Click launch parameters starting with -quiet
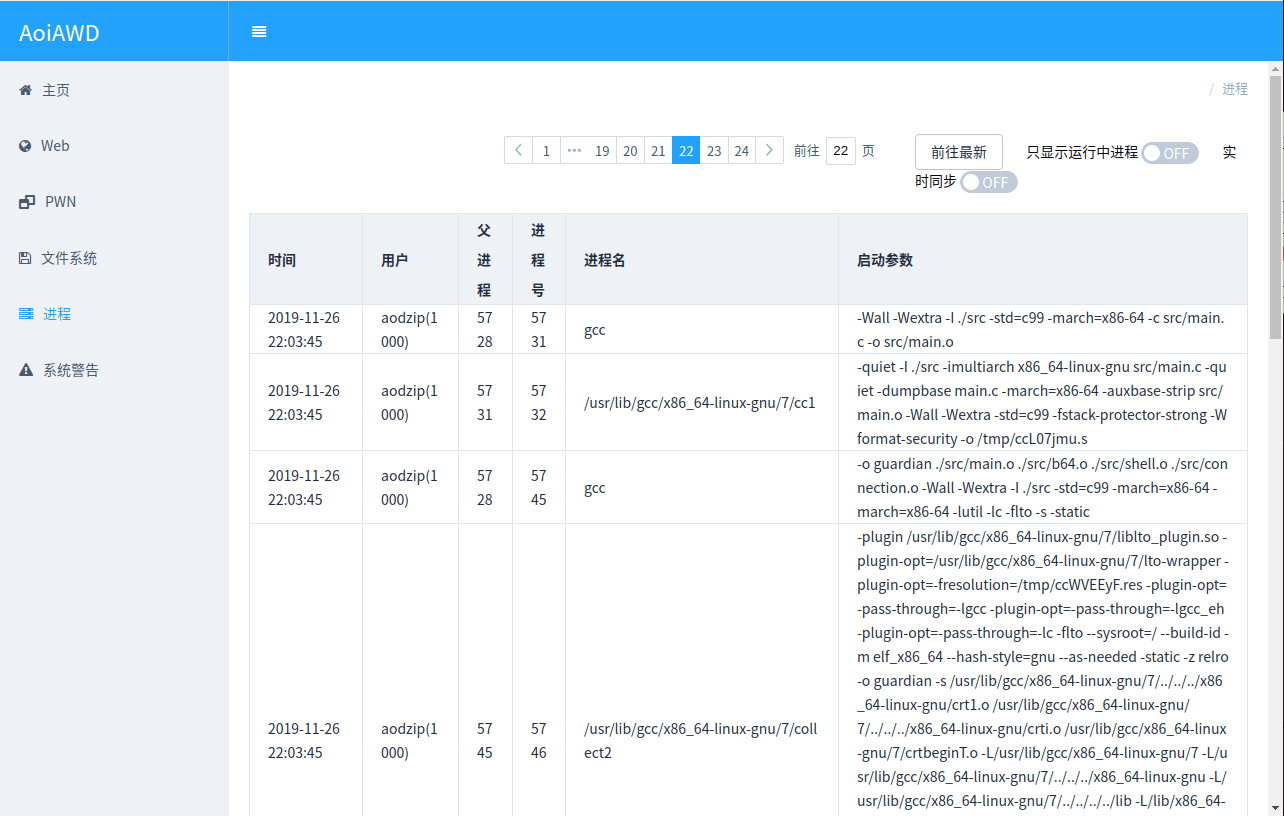Viewport: 1284px width, 816px height. [1043, 402]
